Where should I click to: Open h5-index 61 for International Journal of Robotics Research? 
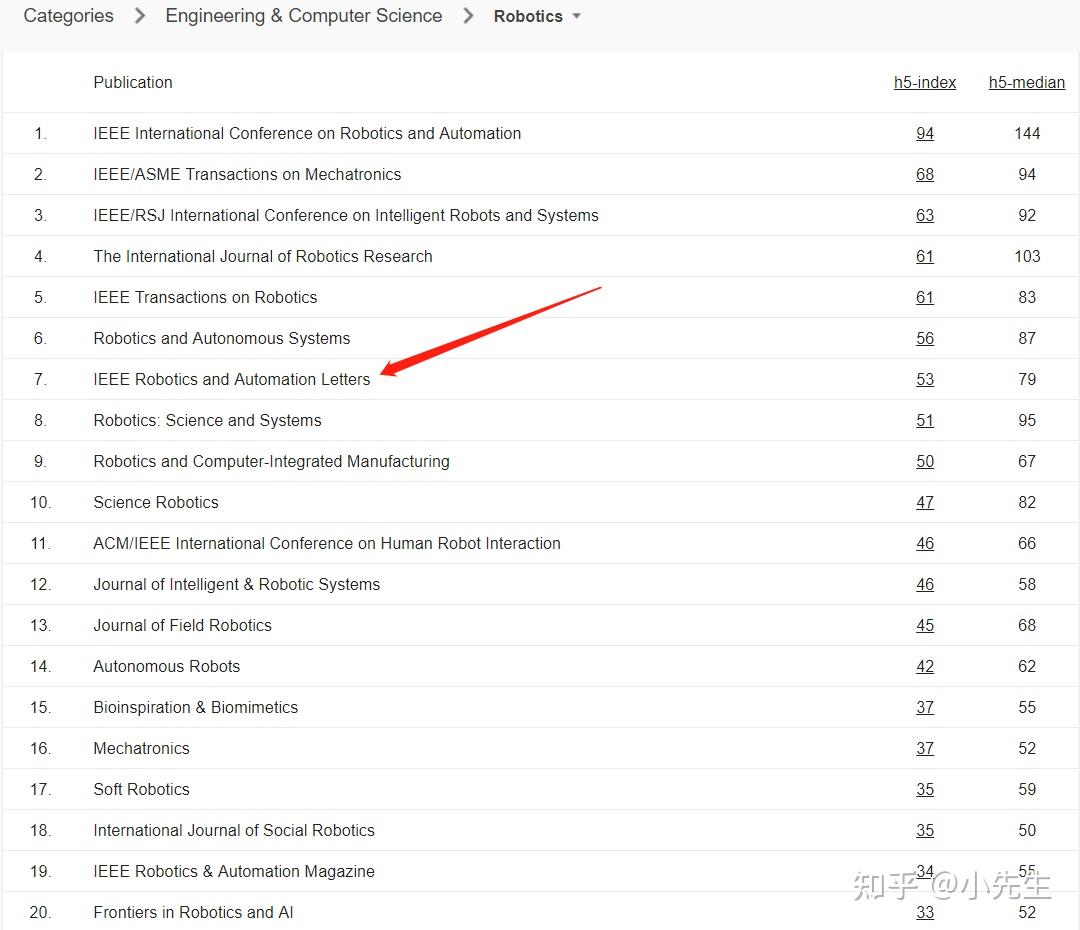(925, 256)
